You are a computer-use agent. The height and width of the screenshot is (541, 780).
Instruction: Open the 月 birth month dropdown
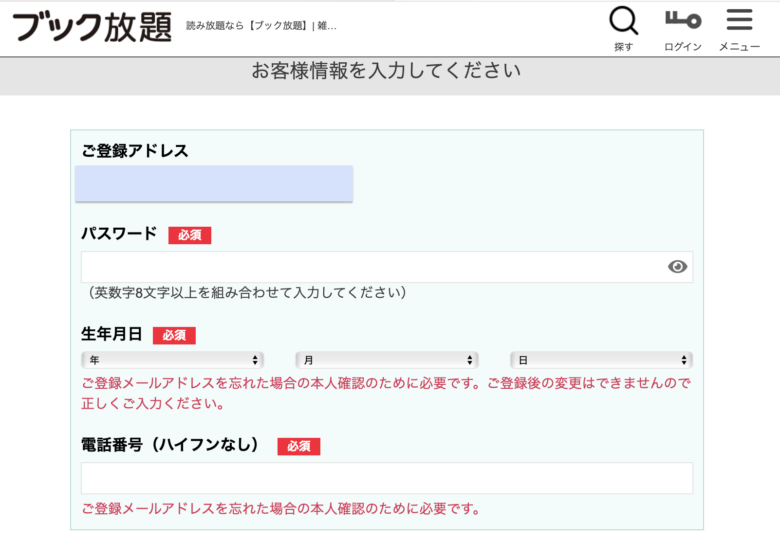click(387, 360)
